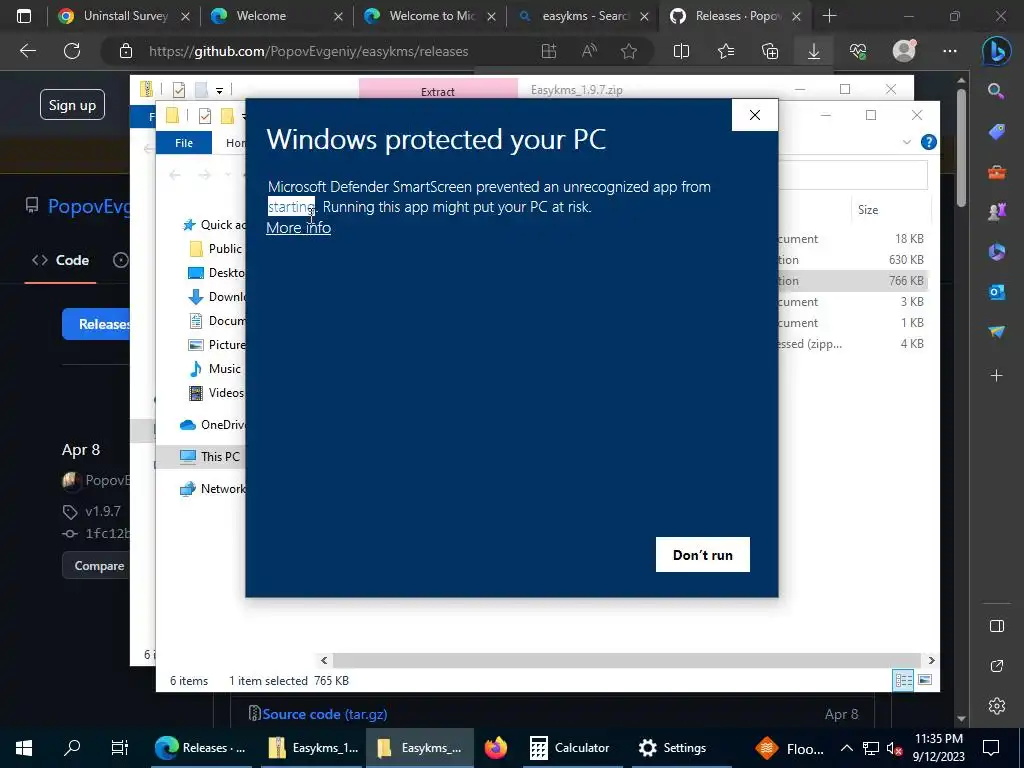This screenshot has width=1024, height=768.
Task: Open Edge sidebar search icon
Action: click(x=996, y=91)
